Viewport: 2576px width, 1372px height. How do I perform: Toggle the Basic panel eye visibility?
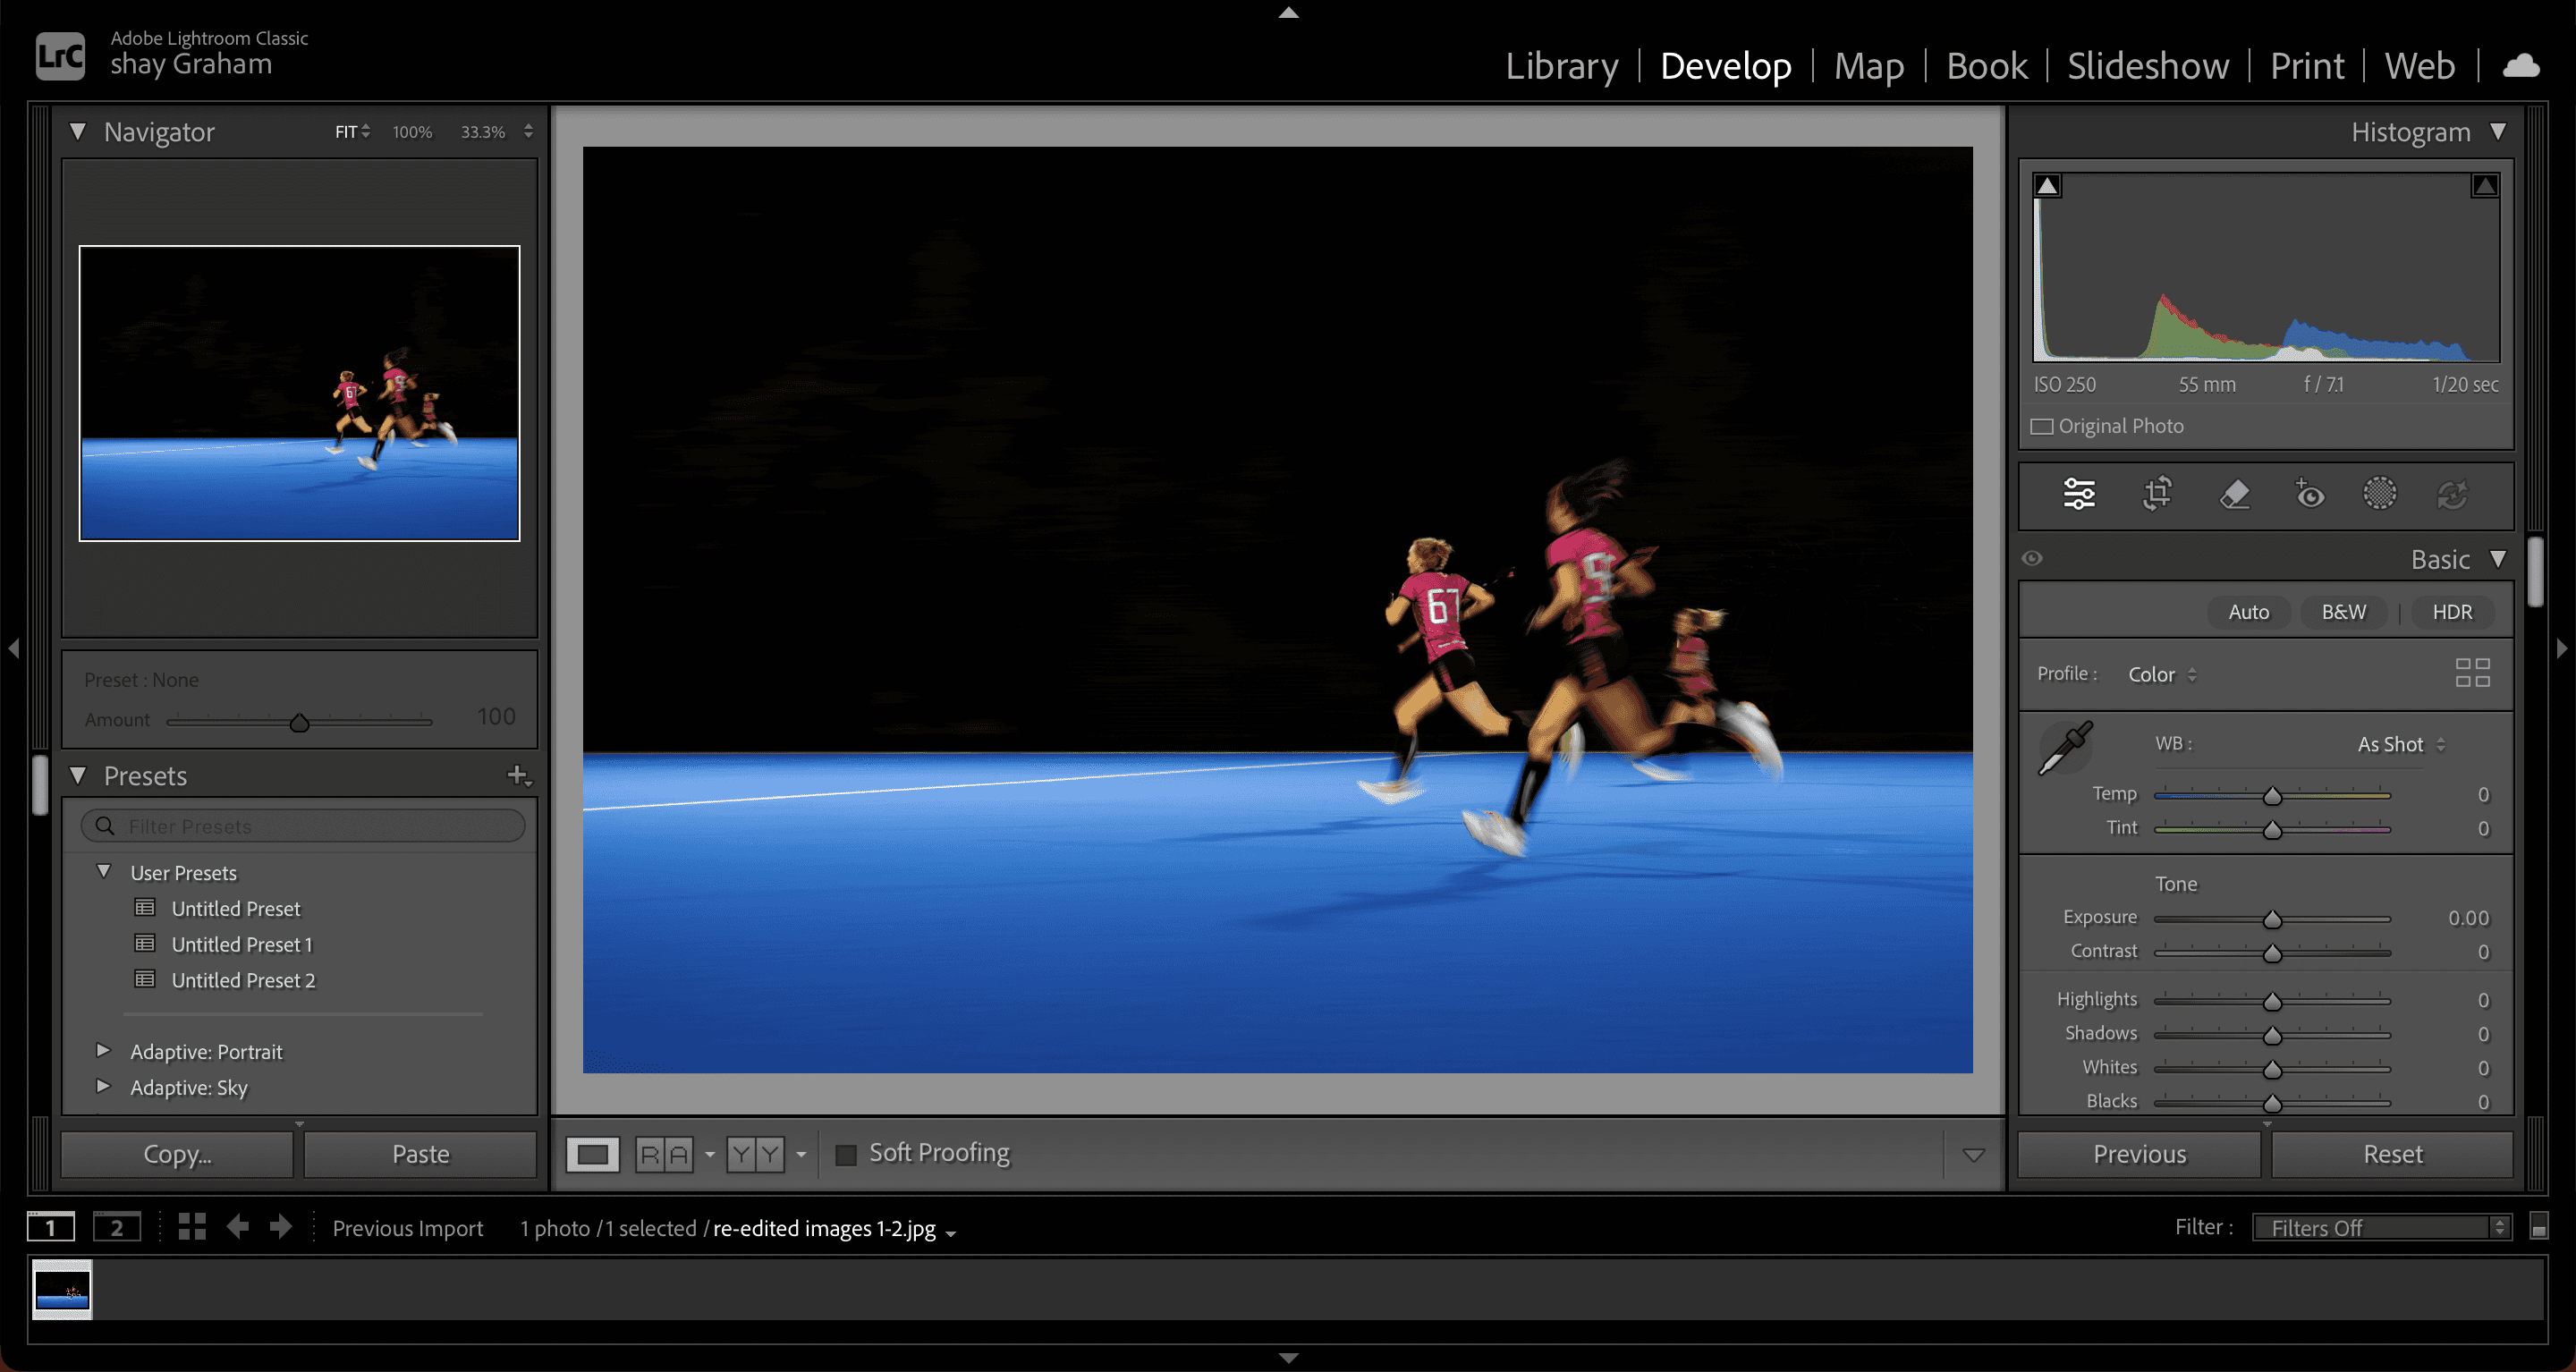pos(2032,559)
